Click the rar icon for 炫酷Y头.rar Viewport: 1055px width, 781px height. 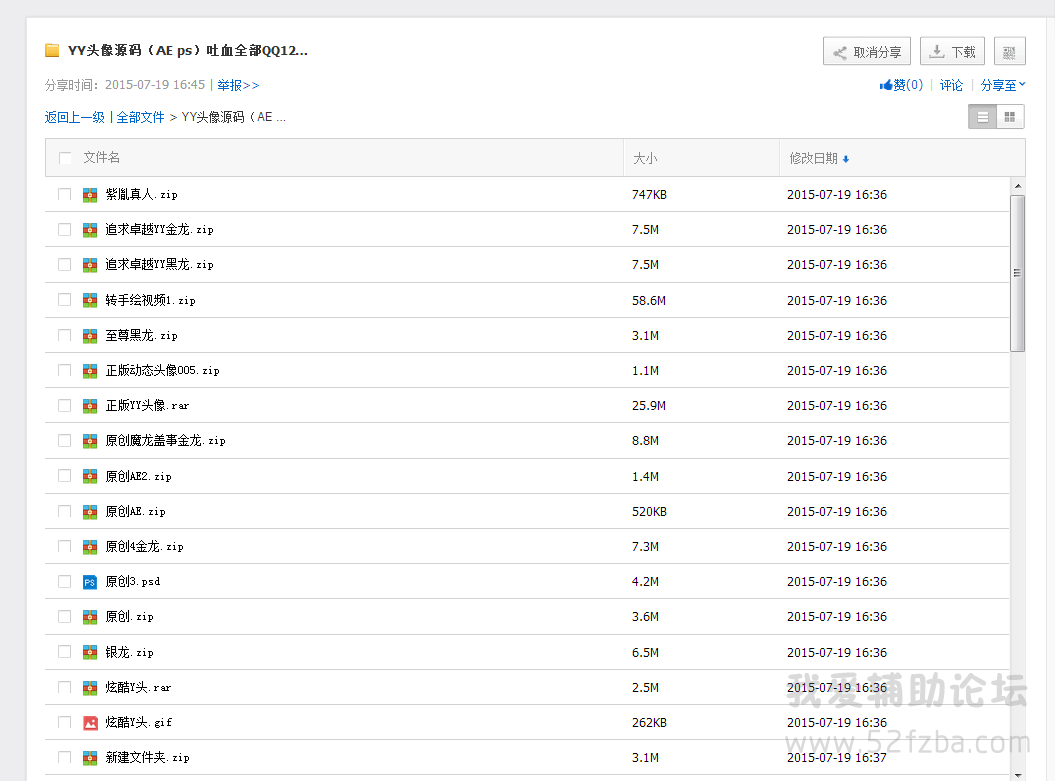tap(89, 687)
